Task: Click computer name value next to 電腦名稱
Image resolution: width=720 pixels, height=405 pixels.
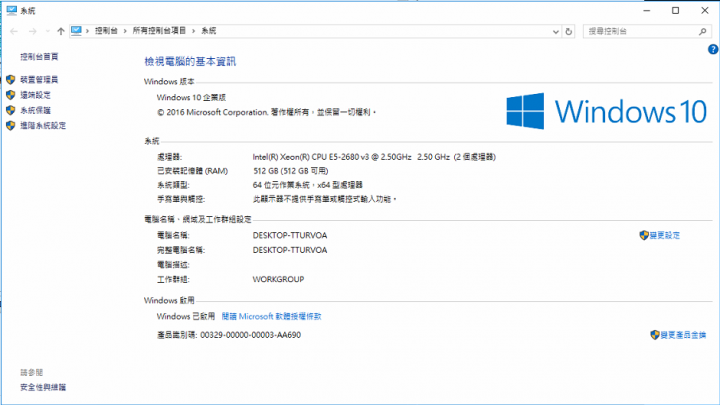Action: (290, 235)
